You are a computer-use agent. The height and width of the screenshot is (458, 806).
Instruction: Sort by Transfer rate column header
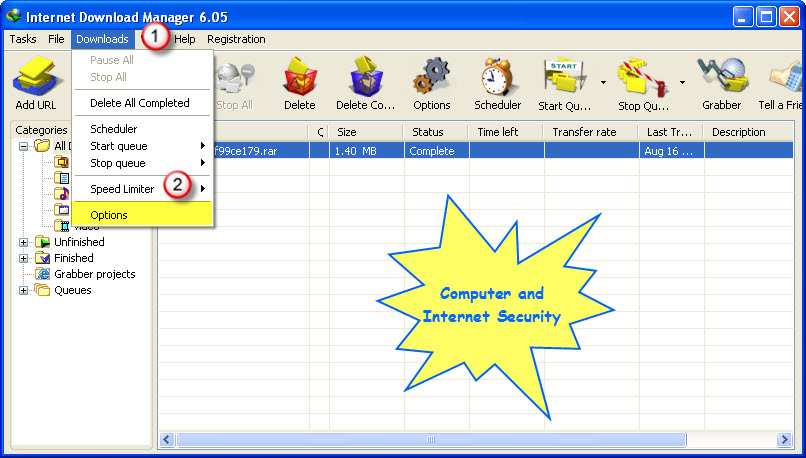pos(591,132)
